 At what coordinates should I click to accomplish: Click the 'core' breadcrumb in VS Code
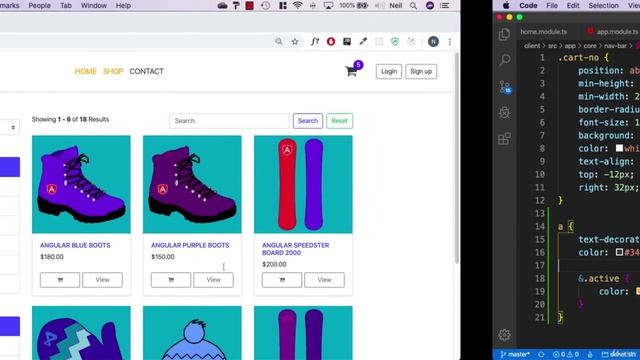[x=589, y=46]
